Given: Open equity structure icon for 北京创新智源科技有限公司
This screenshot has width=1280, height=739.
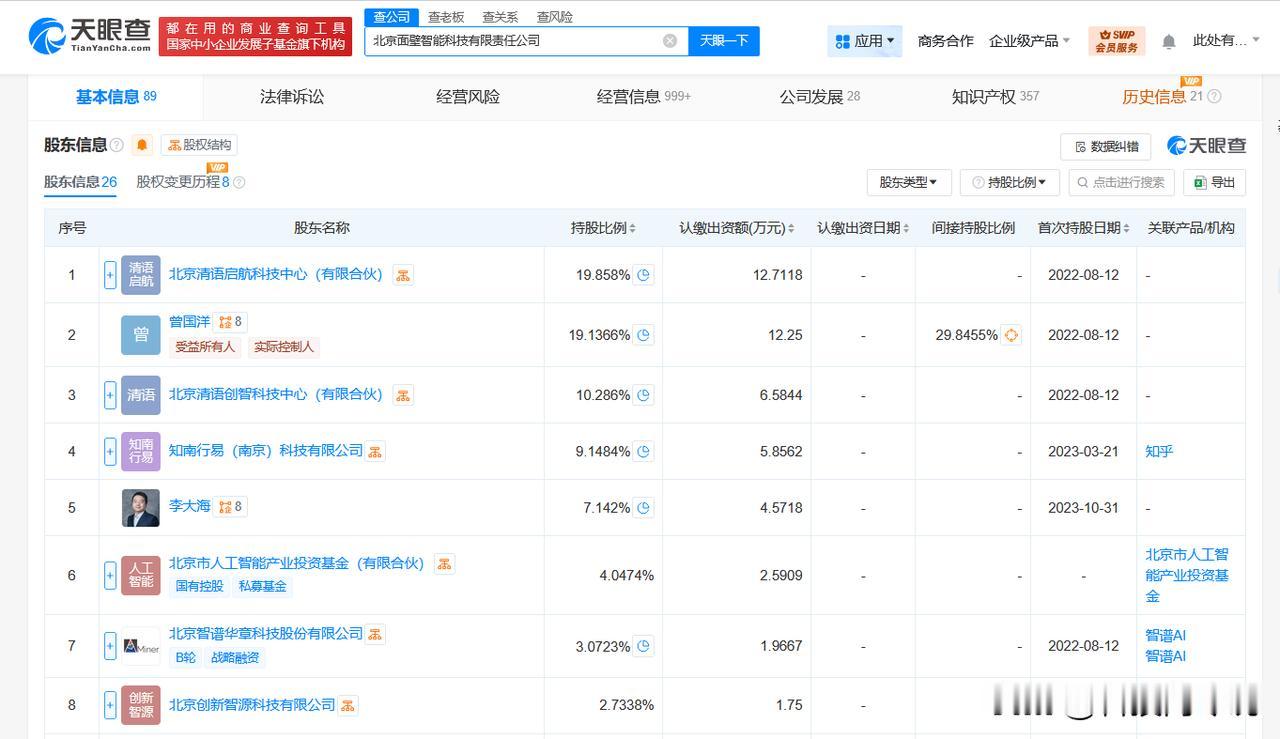Looking at the screenshot, I should point(348,705).
